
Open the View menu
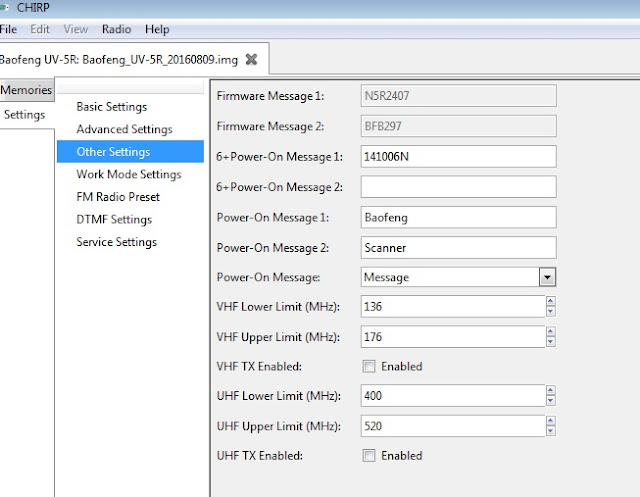point(76,29)
